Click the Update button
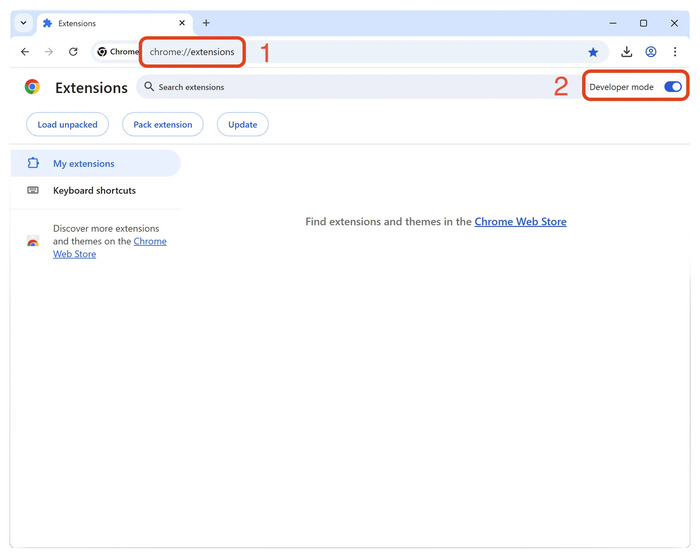Screen dimensions: 700x558 coord(243,125)
